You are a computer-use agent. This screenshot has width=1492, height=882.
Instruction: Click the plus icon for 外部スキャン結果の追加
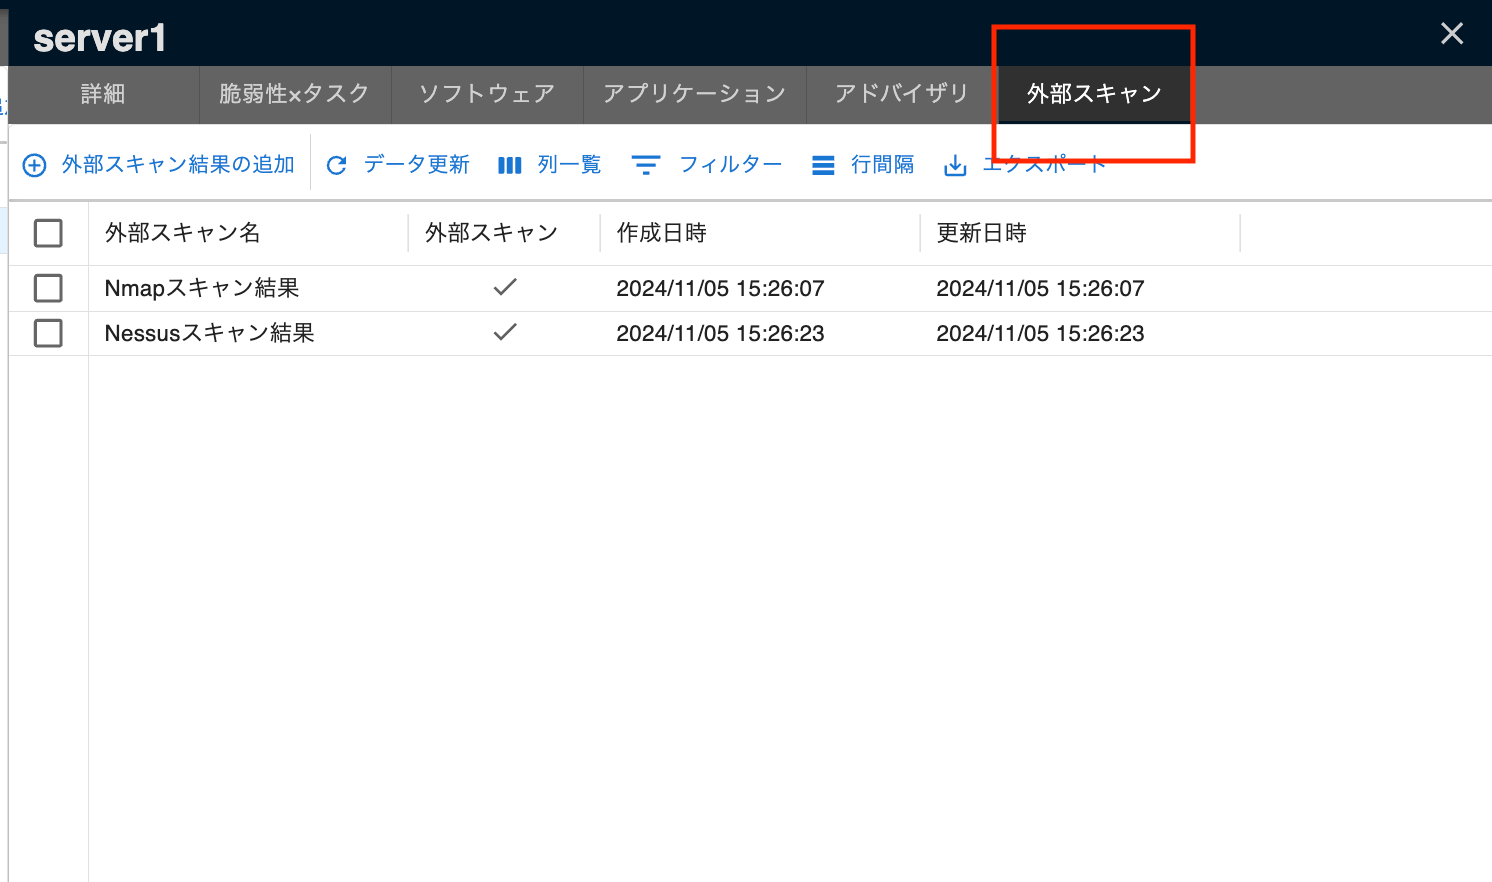click(35, 164)
